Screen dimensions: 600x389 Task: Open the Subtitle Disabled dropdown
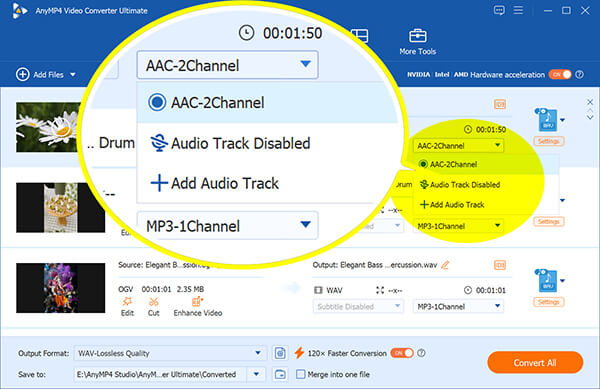coord(358,306)
